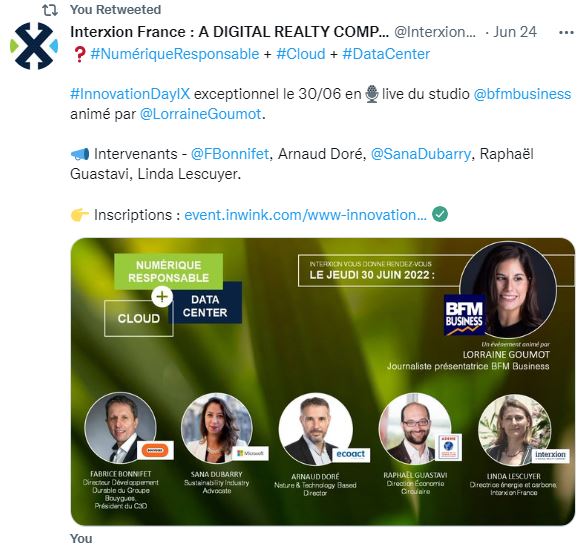The image size is (583, 549).
Task: Click the Interxion France profile avatar
Action: tap(34, 46)
